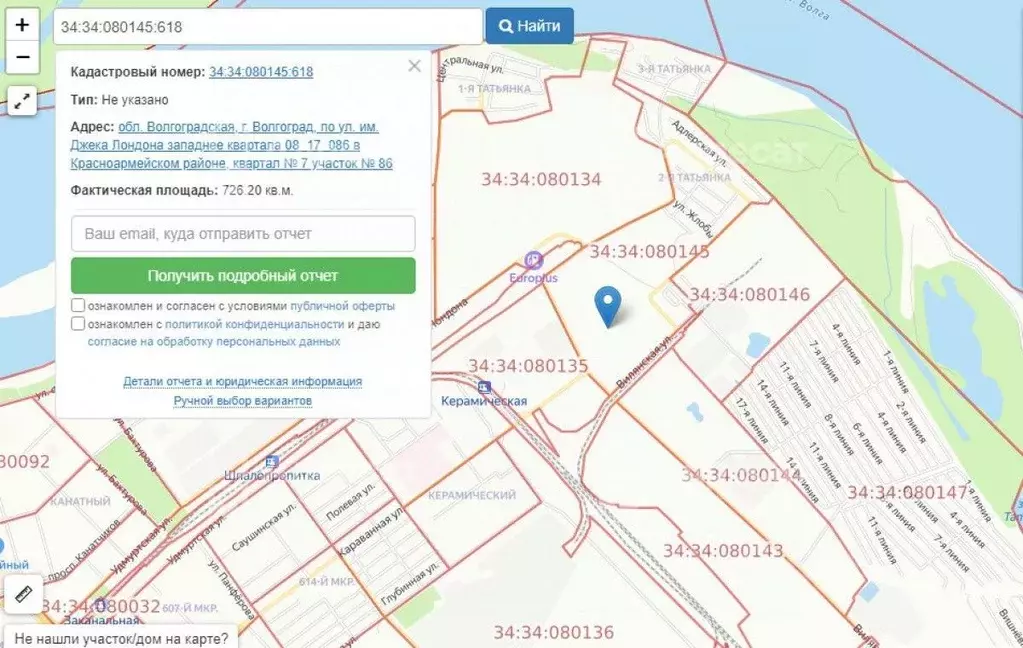Click the blue location marker pin
Screen dimensions: 1023x648
click(607, 305)
